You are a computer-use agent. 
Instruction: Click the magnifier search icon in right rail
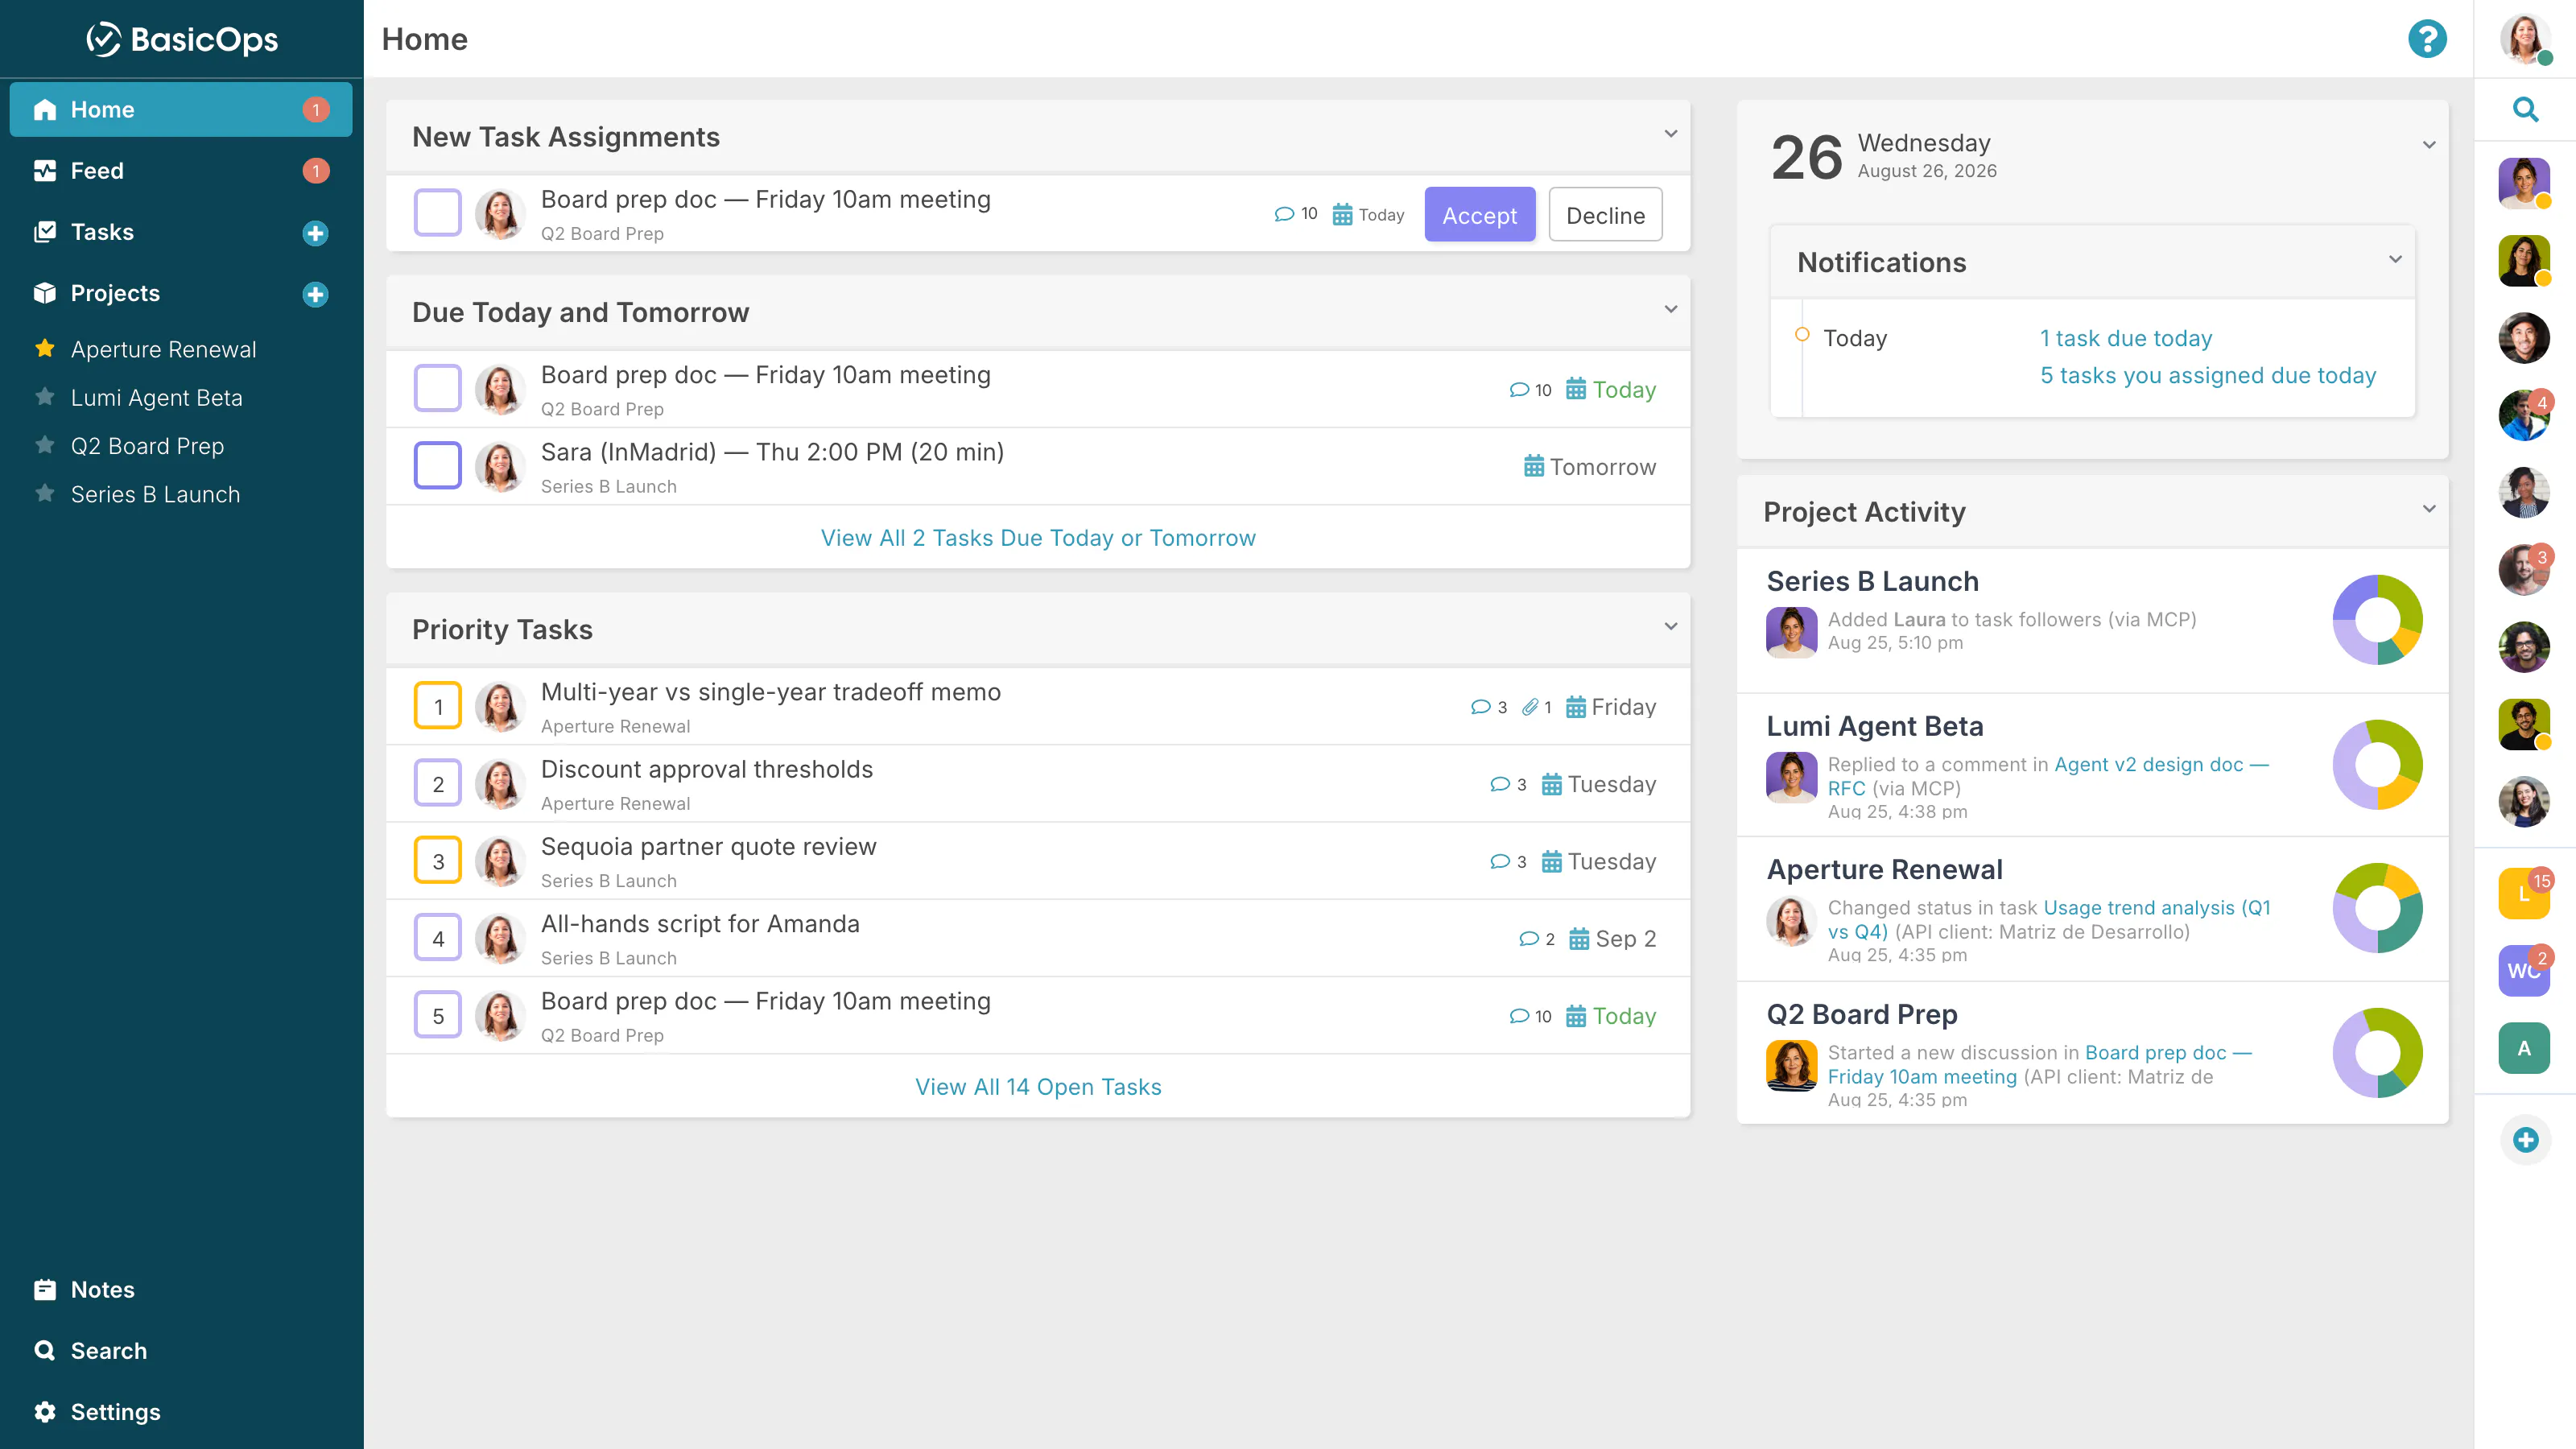click(x=2525, y=109)
